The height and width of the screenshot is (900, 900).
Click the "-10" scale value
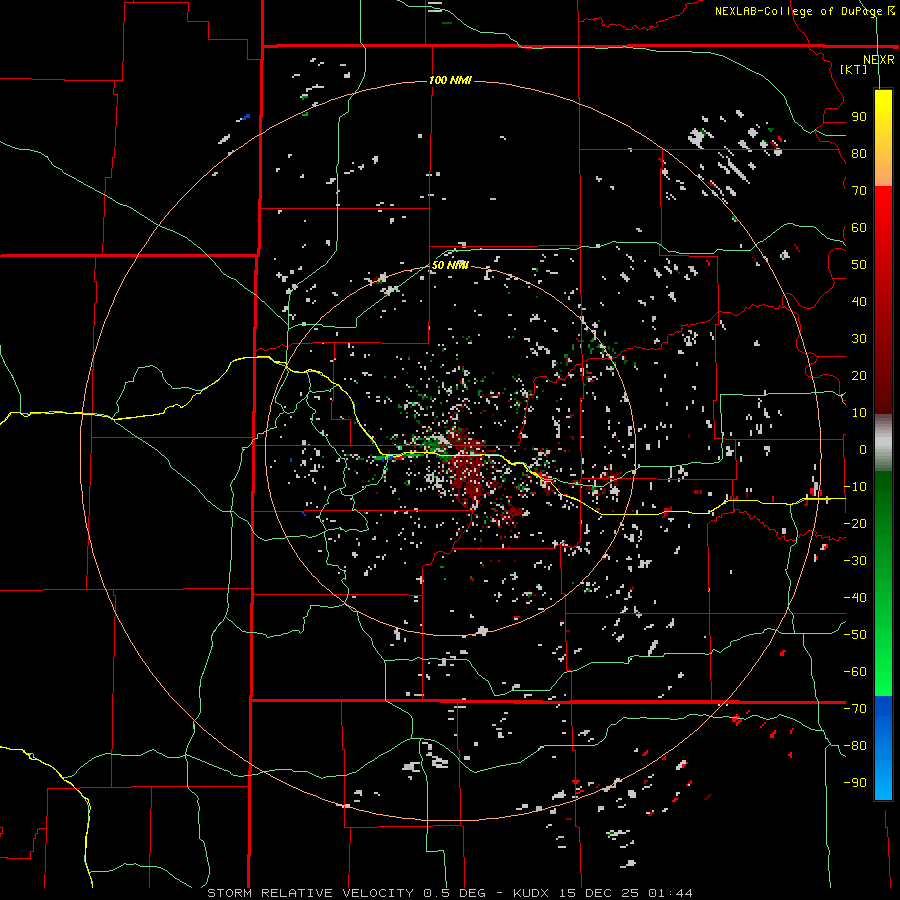point(855,487)
